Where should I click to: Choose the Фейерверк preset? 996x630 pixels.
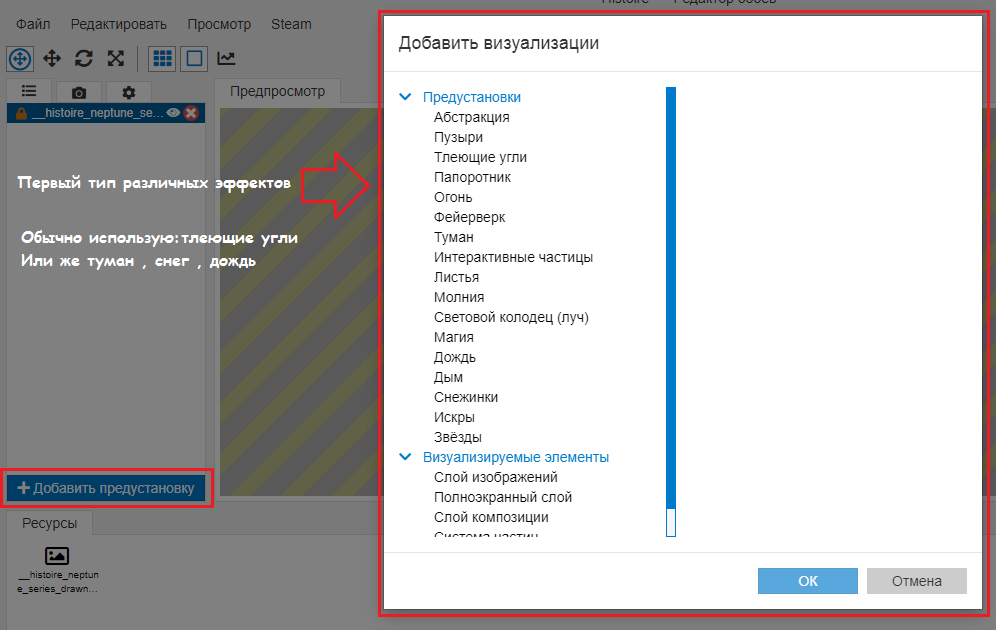pos(469,217)
